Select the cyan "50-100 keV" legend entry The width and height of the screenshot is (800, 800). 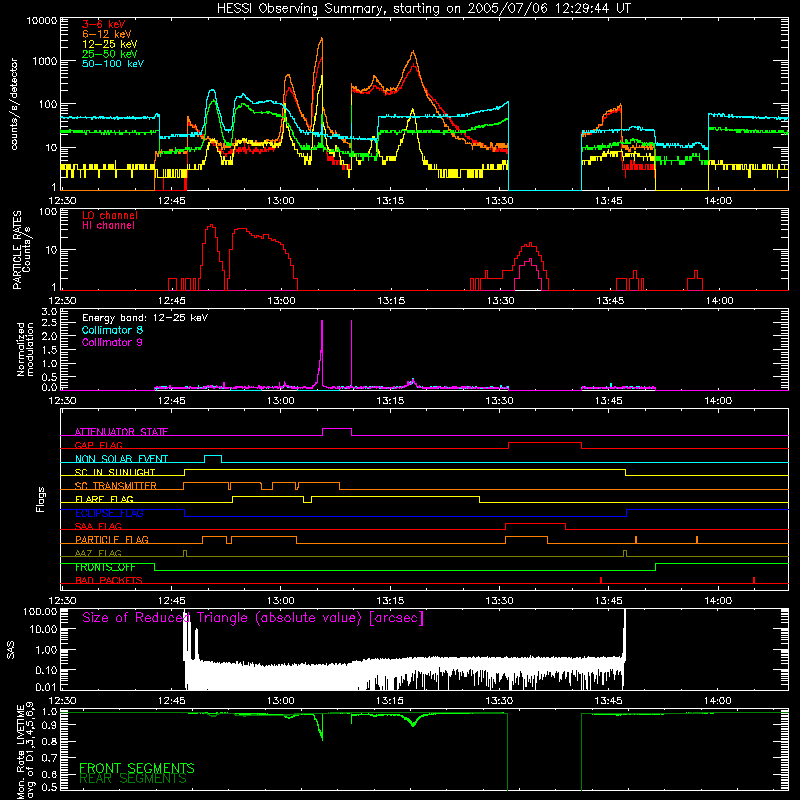point(113,64)
